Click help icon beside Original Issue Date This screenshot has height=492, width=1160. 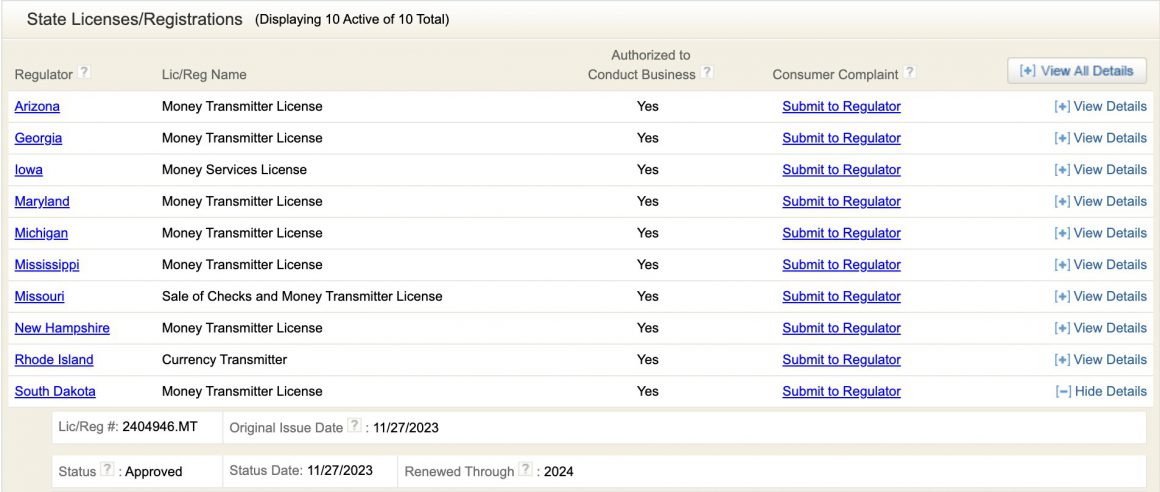tap(353, 427)
